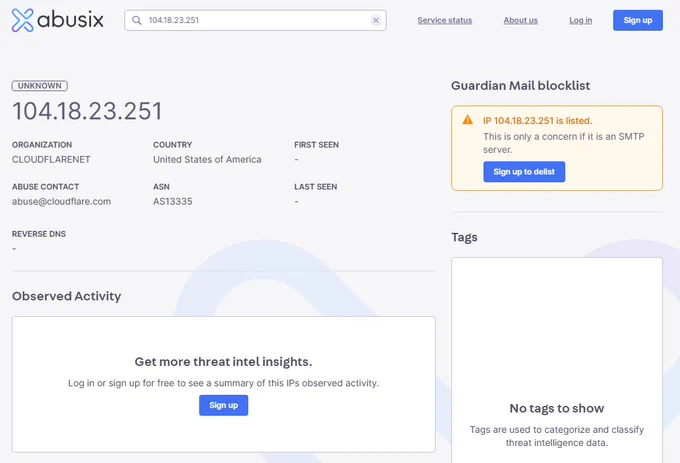Image resolution: width=680 pixels, height=463 pixels.
Task: Click the Observed Activity heading
Action: (66, 296)
